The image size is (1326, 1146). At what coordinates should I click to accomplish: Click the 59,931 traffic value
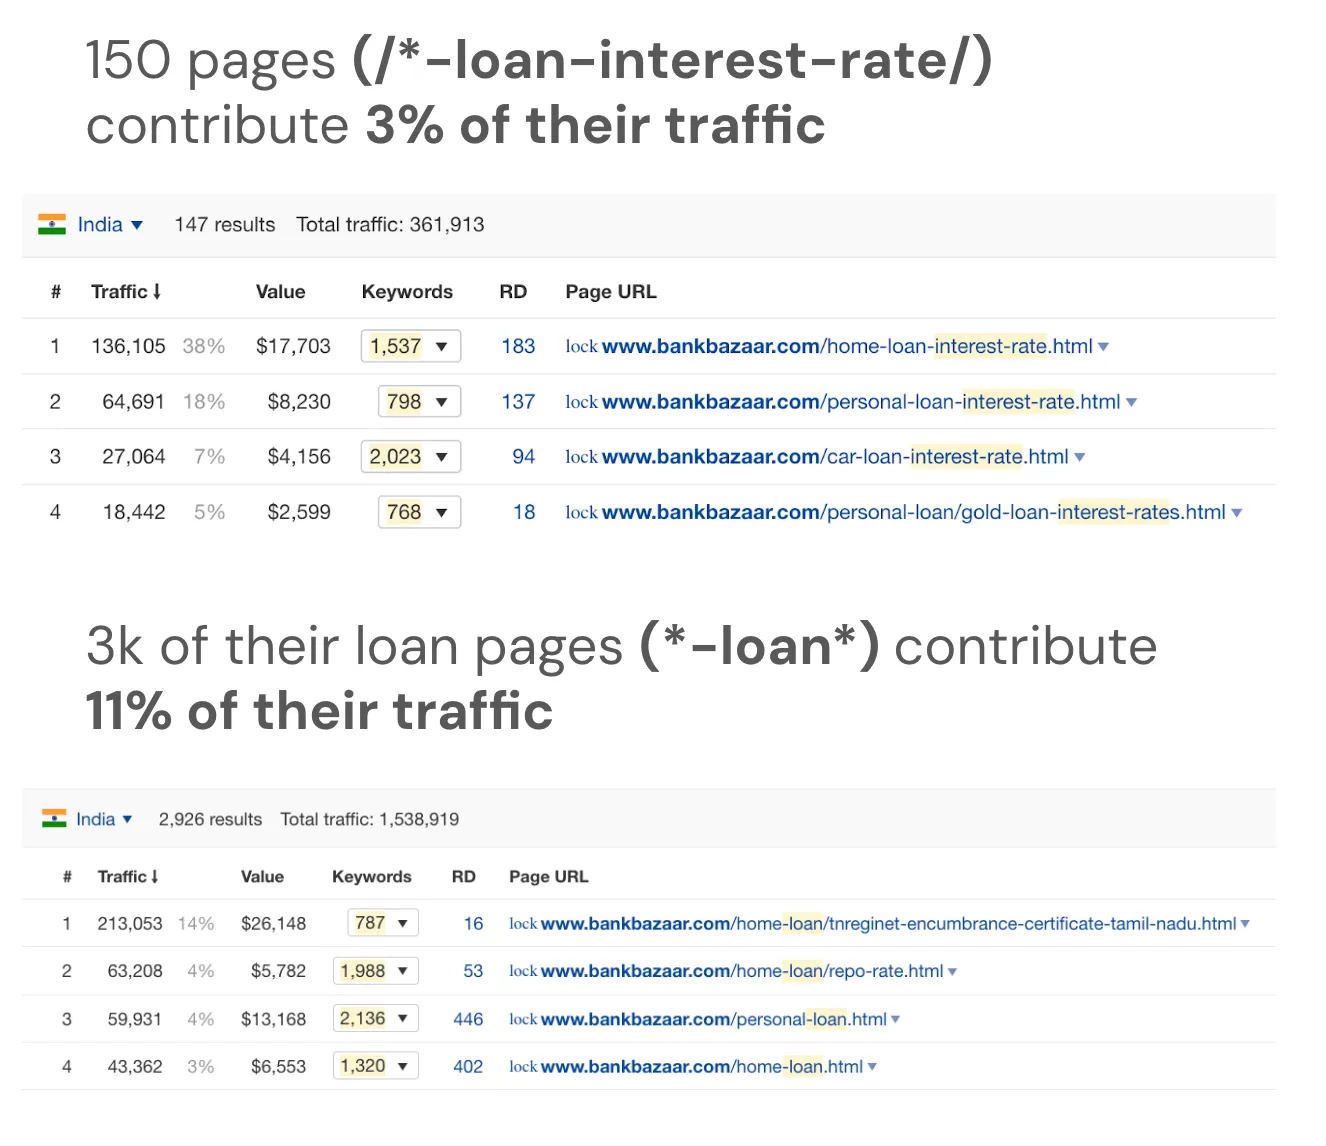(x=135, y=1019)
